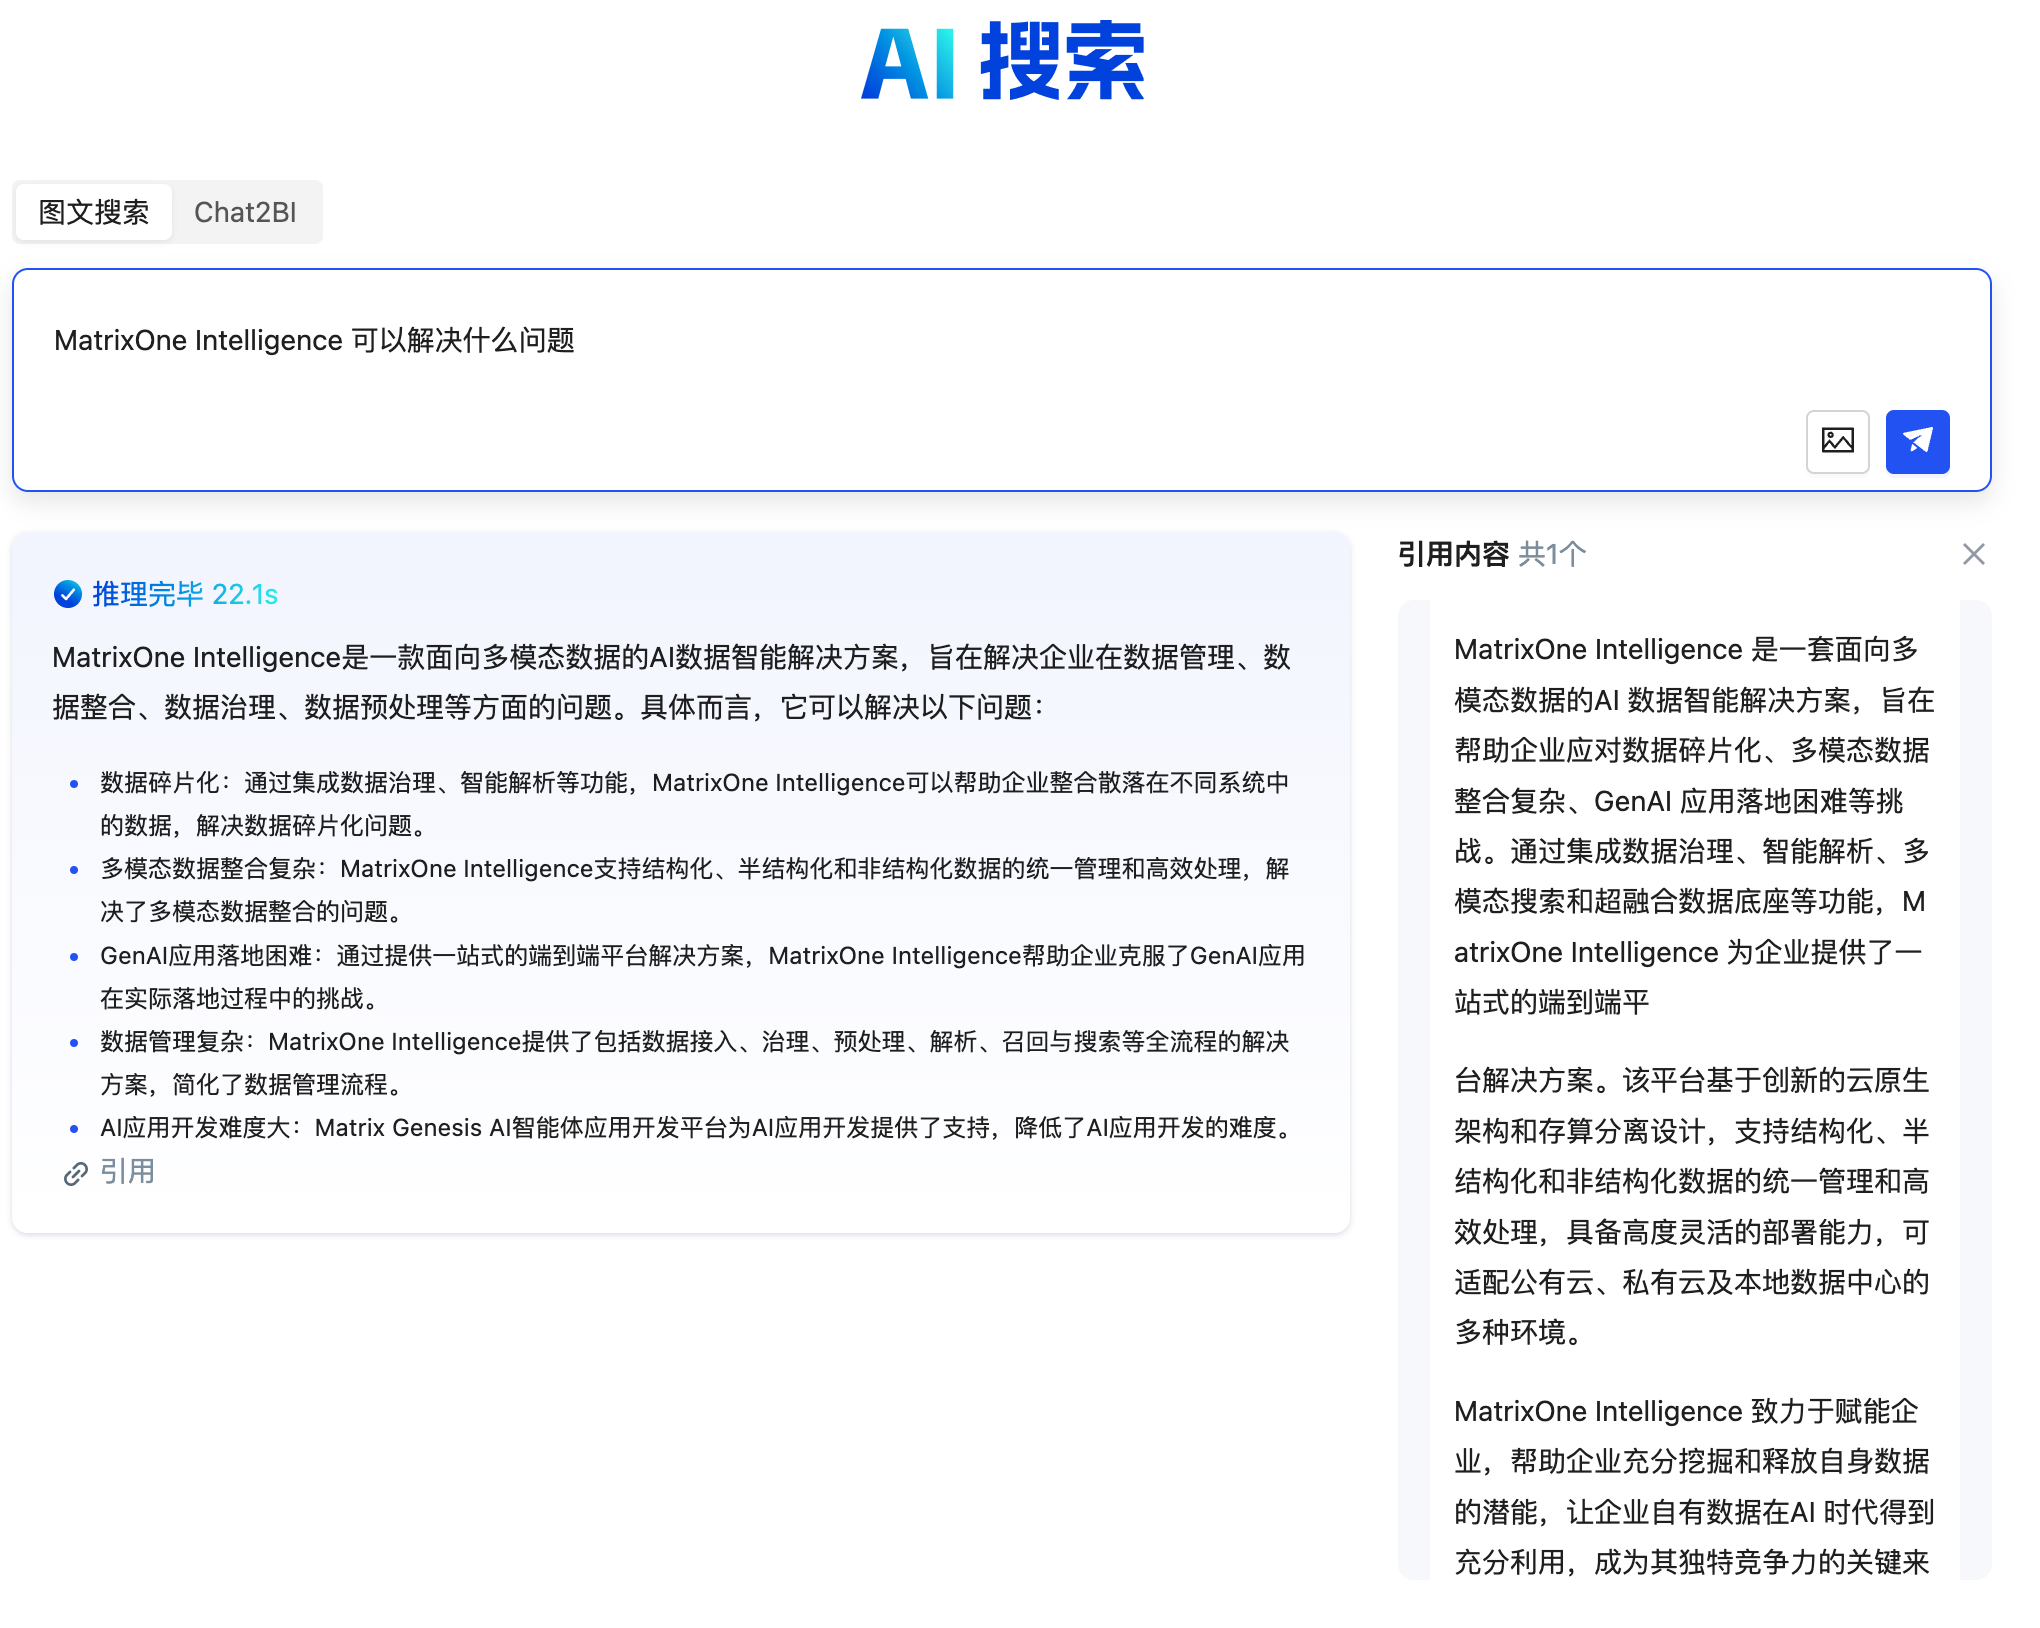This screenshot has height=1628, width=2040.
Task: Click the first citation paragraph about 数据碎片化
Action: (1694, 826)
